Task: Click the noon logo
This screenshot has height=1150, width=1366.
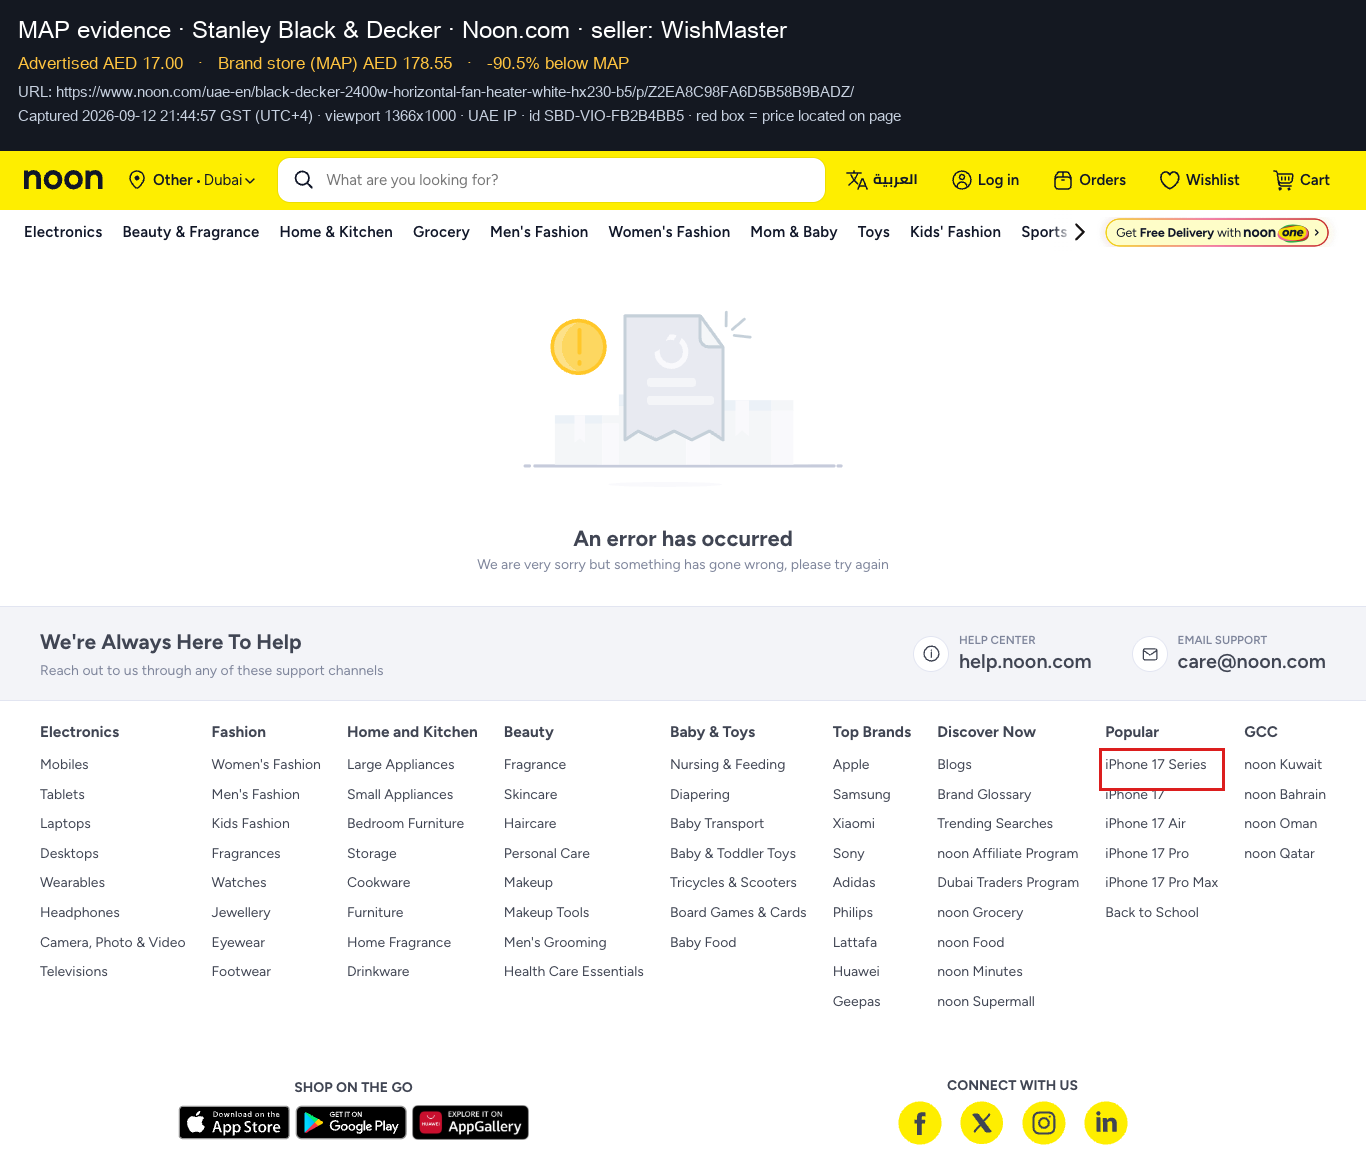Action: 63,180
